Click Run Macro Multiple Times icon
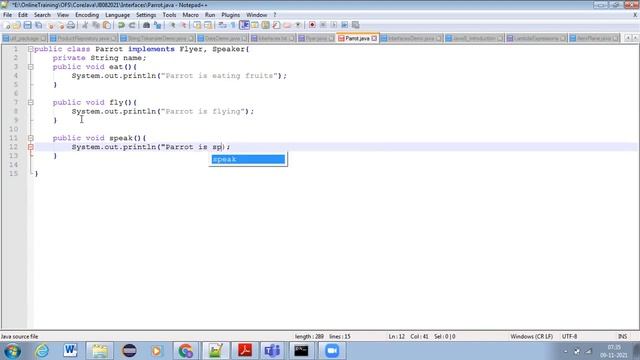The image size is (640, 360). (x=344, y=25)
